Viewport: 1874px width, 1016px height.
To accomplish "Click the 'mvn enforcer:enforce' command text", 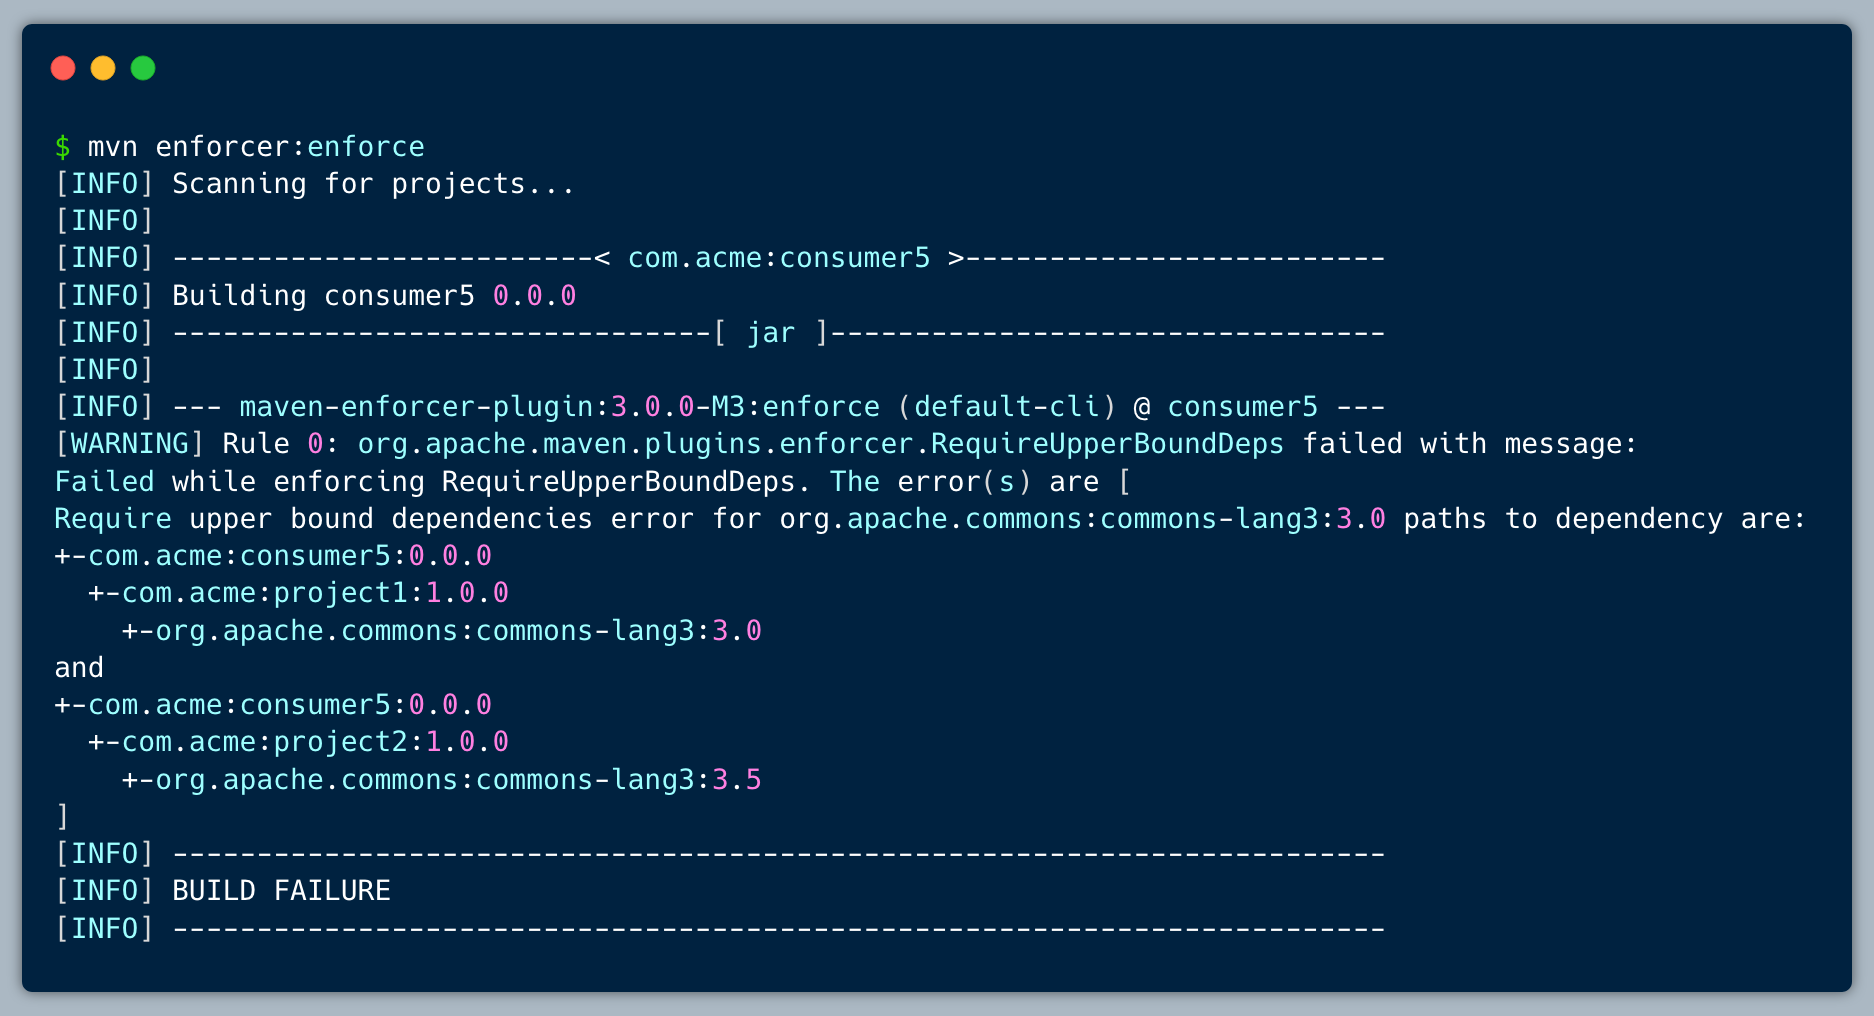I will click(256, 147).
